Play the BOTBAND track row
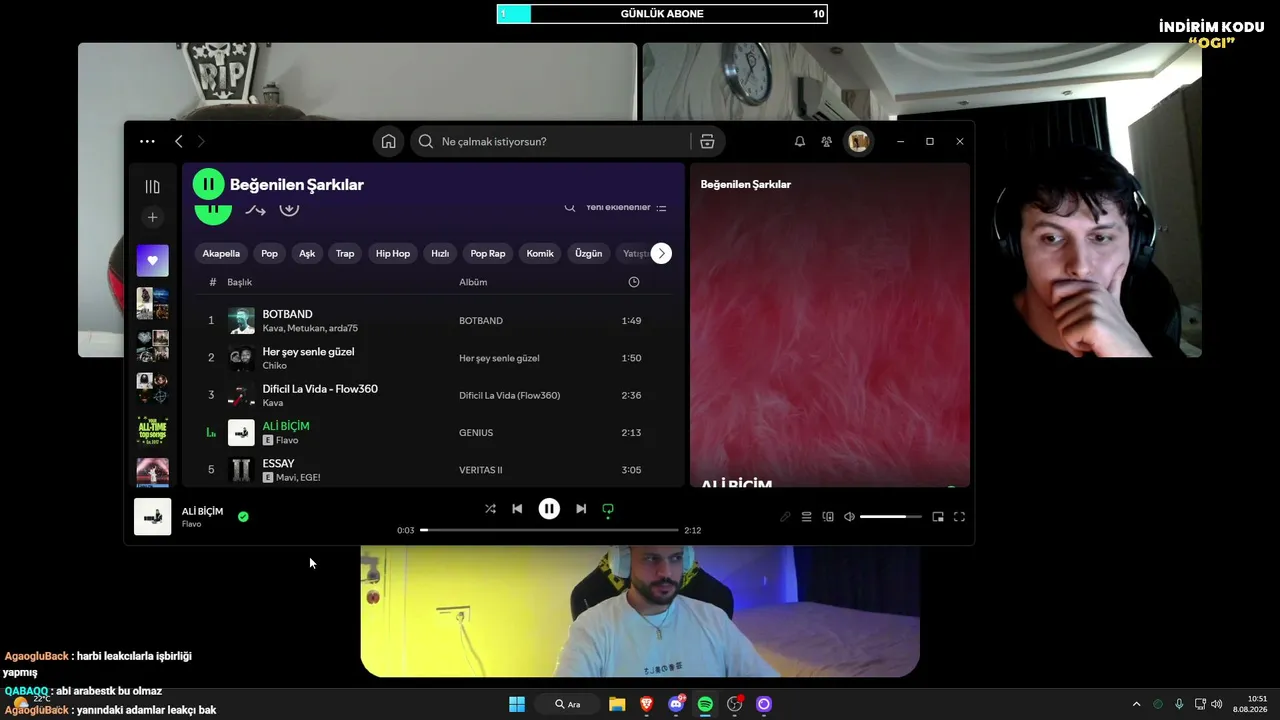Viewport: 1280px width, 720px height. (434, 320)
